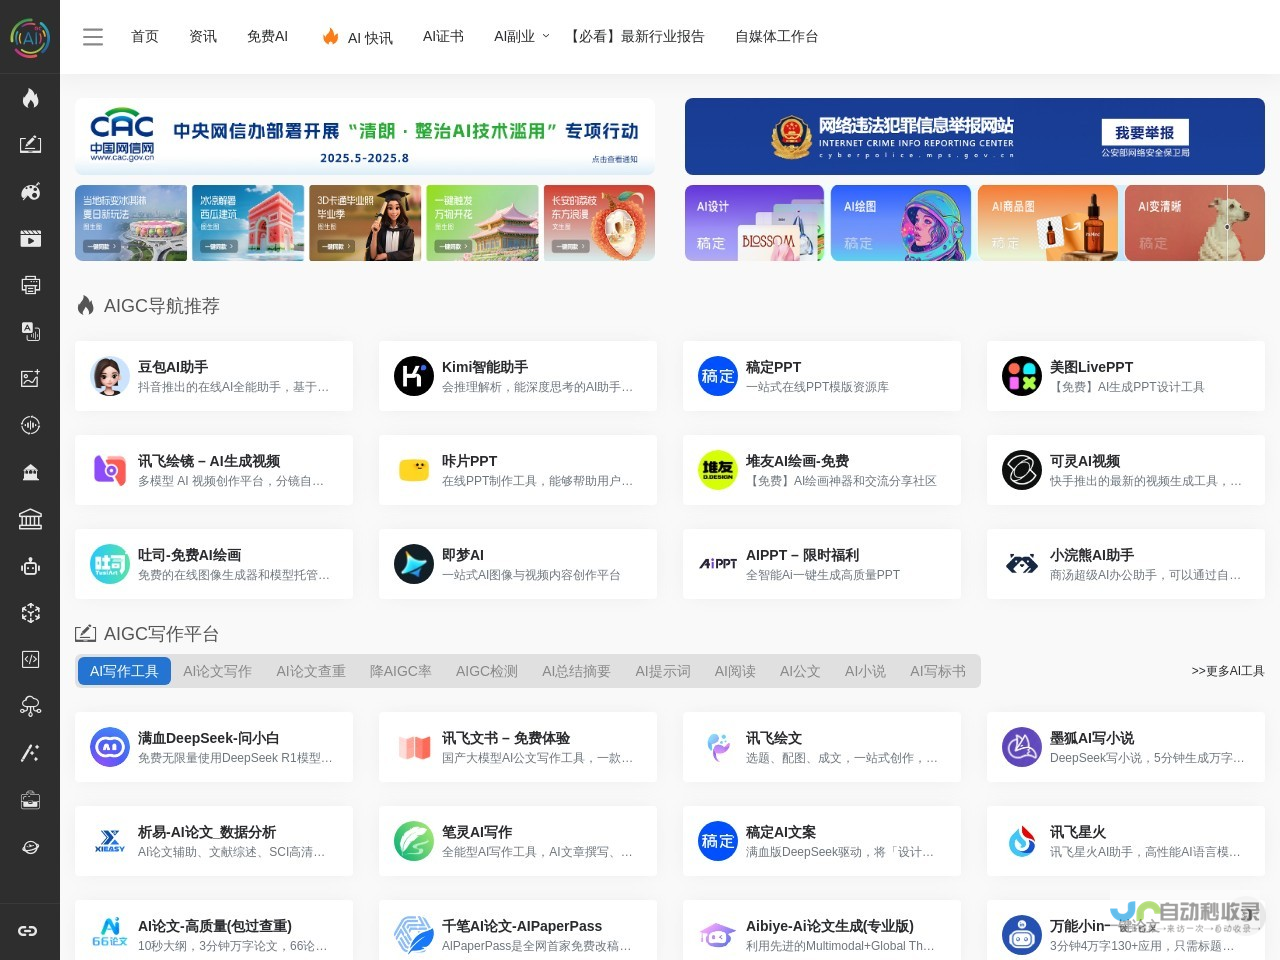This screenshot has height=960, width=1280.
Task: Click the 美图LivePPT colorful logo icon
Action: pyautogui.click(x=1022, y=376)
